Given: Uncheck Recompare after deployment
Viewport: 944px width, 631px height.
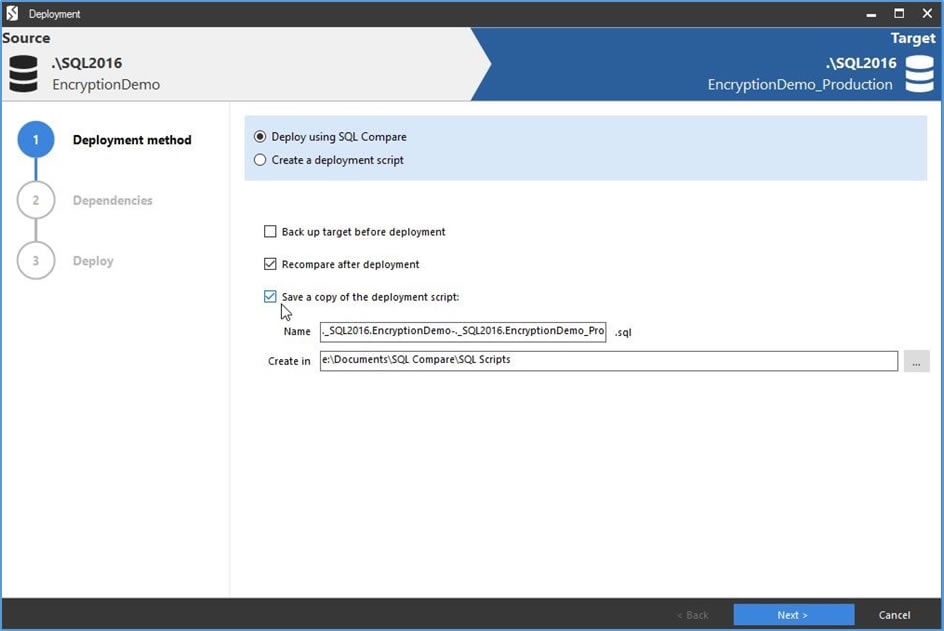Looking at the screenshot, I should click(270, 264).
